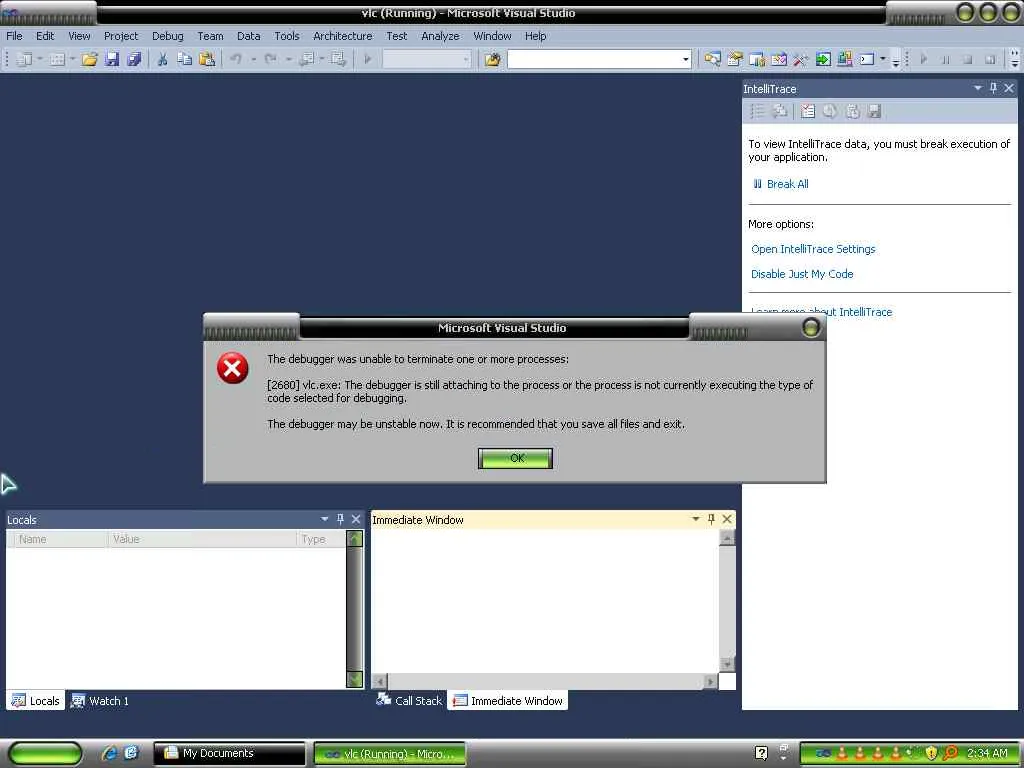1024x768 pixels.
Task: Click the IntelliTrace save recording icon
Action: click(874, 112)
